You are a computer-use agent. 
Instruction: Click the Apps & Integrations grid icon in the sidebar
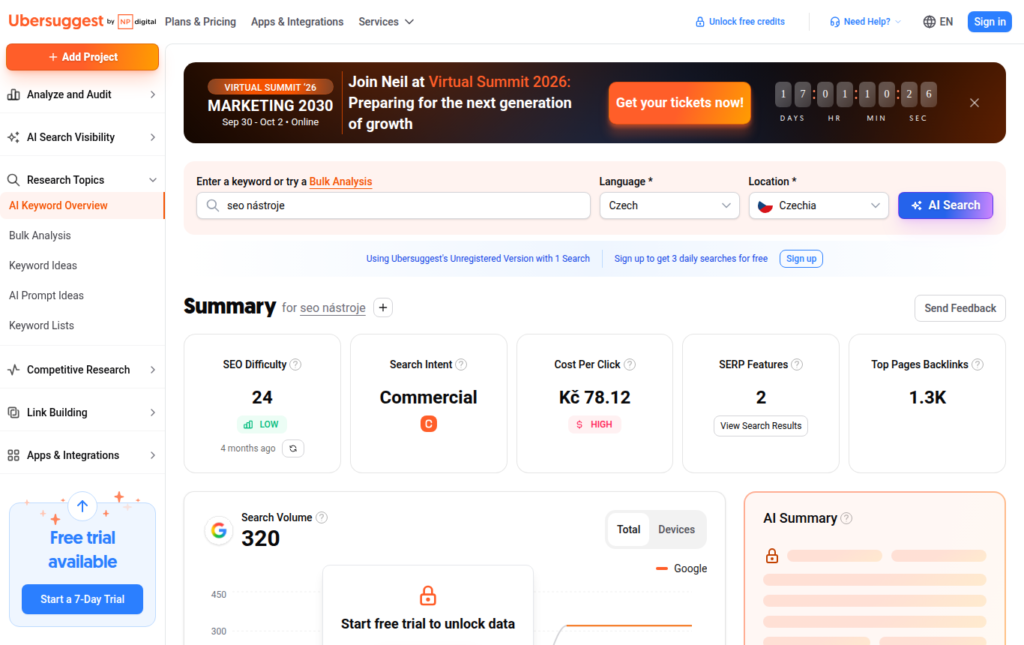(13, 456)
